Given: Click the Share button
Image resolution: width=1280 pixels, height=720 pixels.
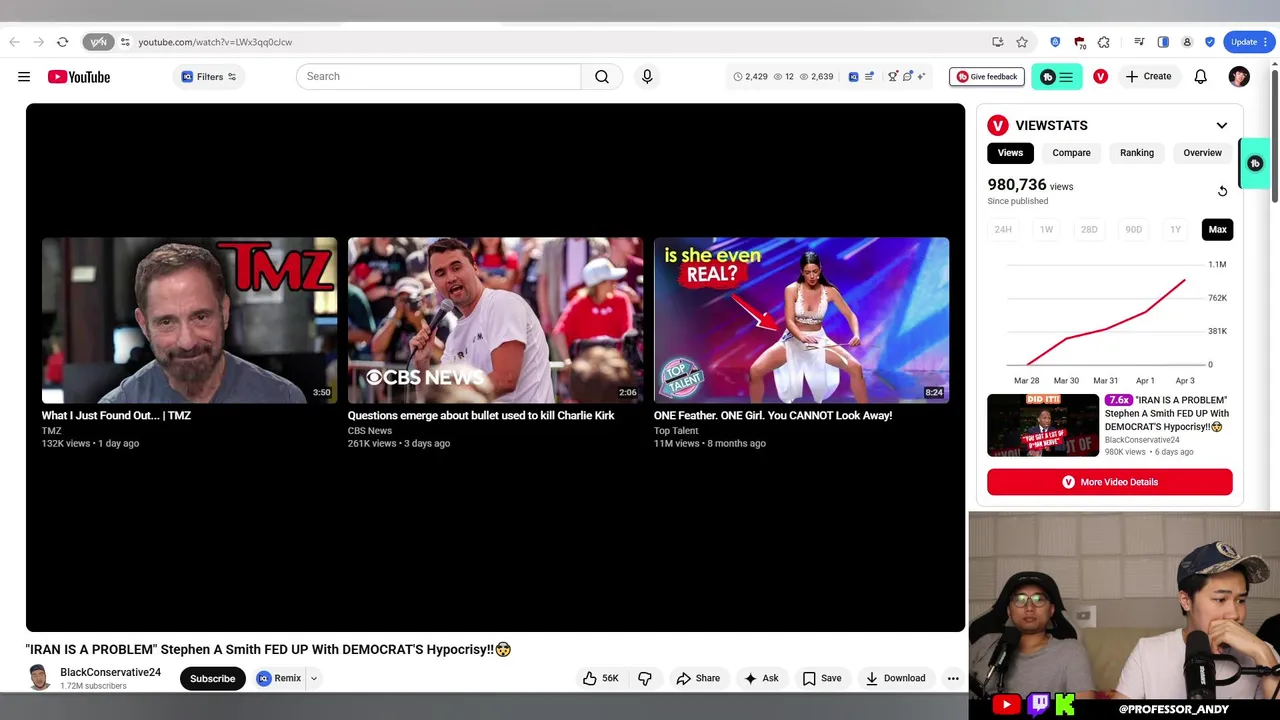Looking at the screenshot, I should point(698,679).
